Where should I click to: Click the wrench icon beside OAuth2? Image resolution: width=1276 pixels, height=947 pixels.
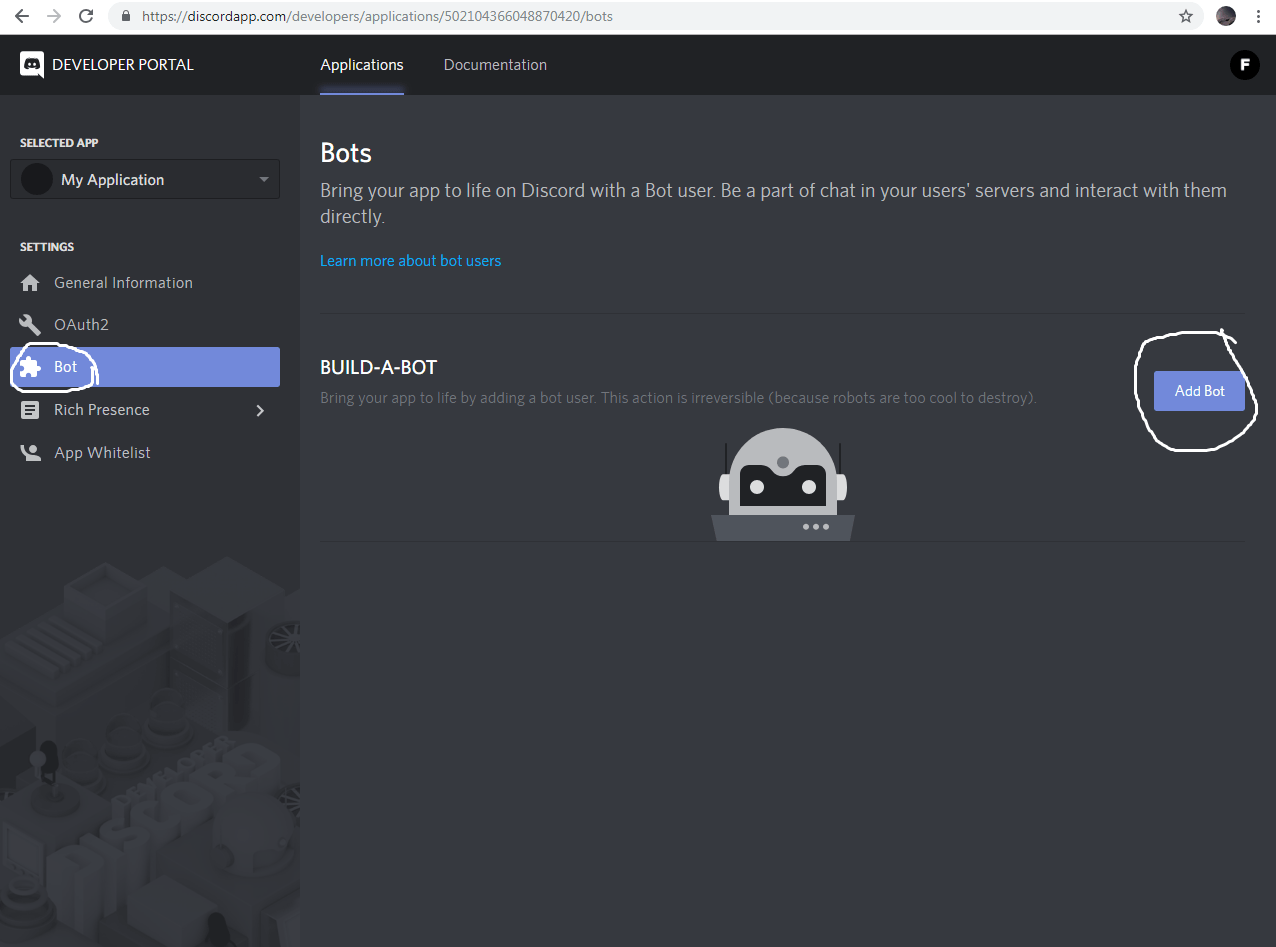[31, 325]
